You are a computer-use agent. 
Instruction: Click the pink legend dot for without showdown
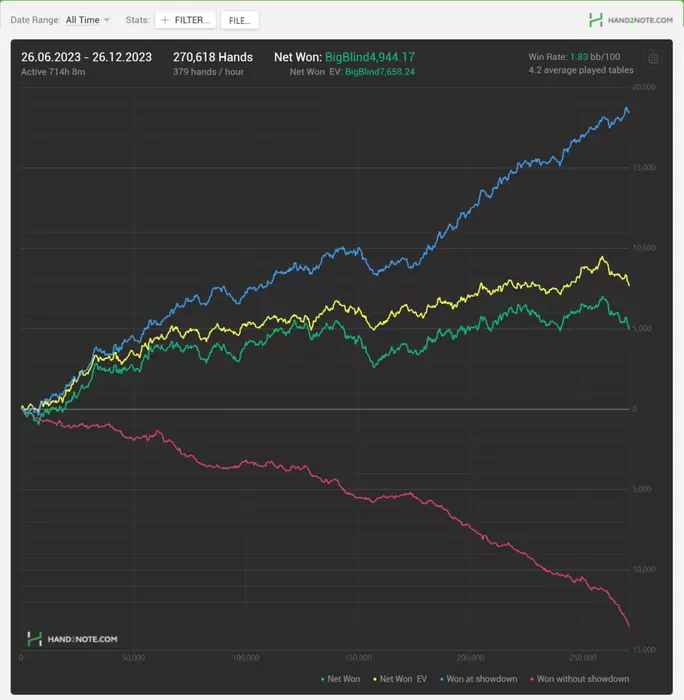[x=532, y=679]
